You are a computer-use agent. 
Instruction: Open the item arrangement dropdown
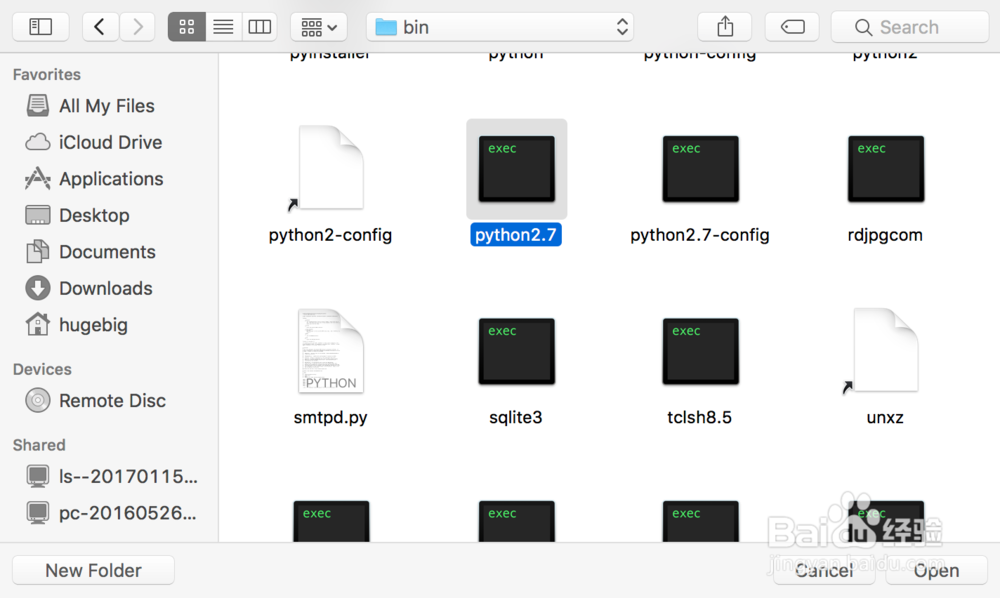(x=319, y=27)
